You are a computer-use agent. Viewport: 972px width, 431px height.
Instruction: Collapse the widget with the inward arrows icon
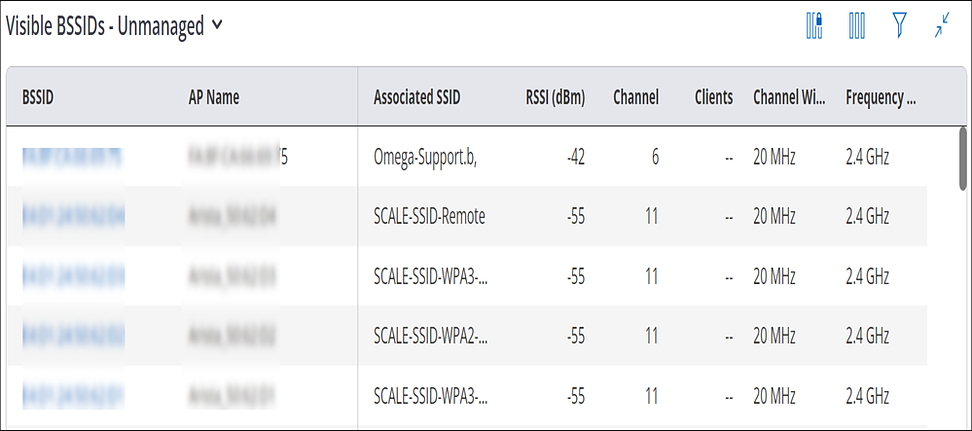tap(942, 27)
